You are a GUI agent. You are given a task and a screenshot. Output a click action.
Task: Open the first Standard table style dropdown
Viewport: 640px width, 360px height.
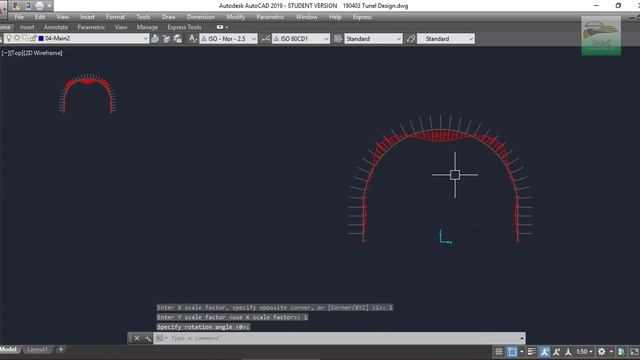373,39
